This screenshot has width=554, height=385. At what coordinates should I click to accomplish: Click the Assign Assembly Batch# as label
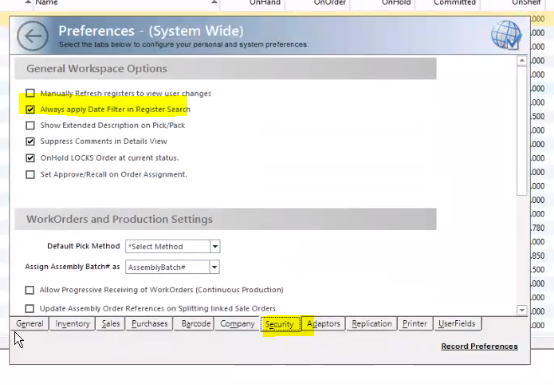click(72, 267)
